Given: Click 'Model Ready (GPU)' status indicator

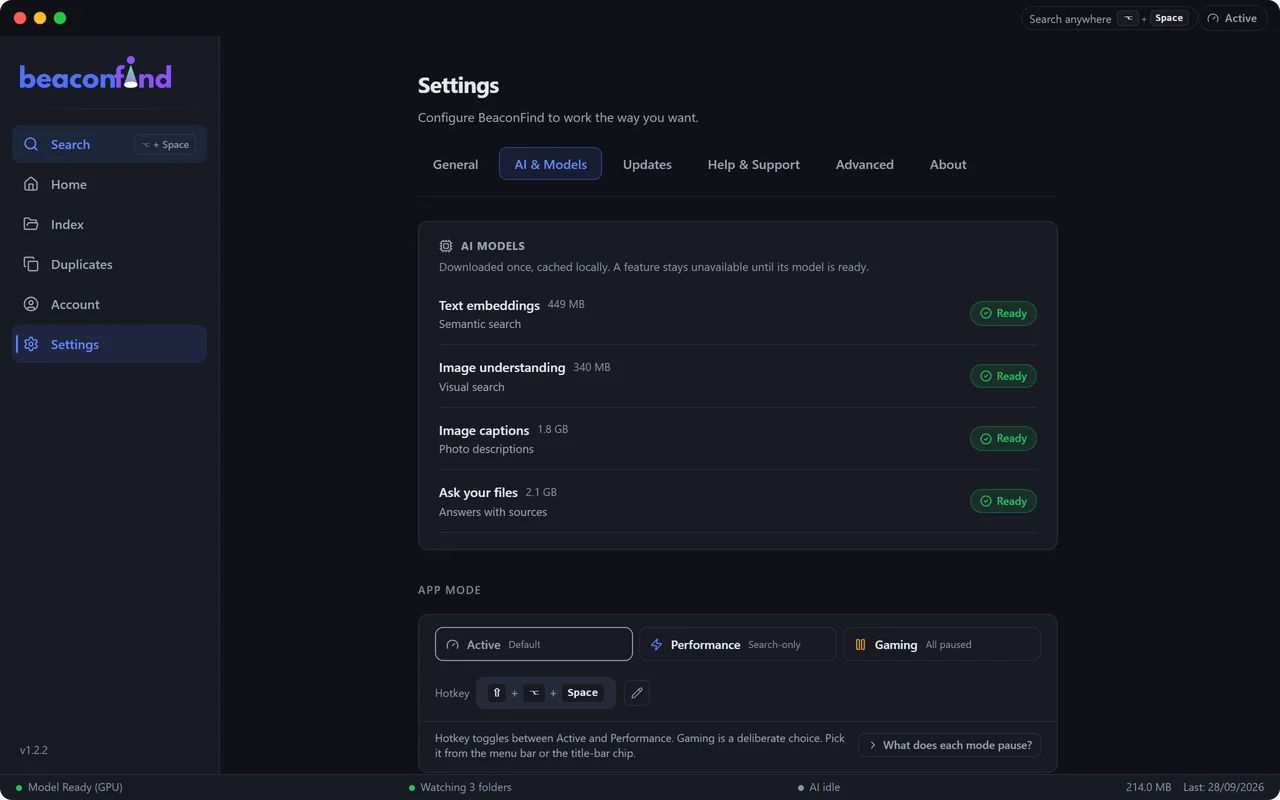Looking at the screenshot, I should tap(69, 787).
